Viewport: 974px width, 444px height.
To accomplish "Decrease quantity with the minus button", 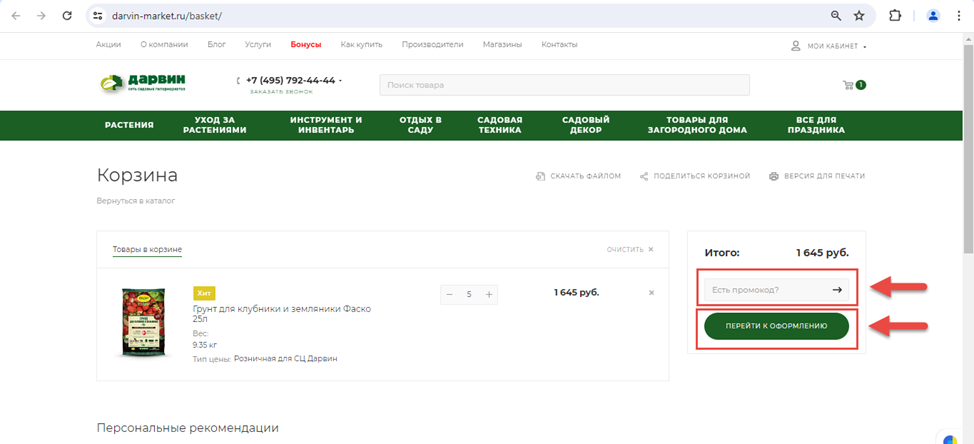I will (x=450, y=294).
